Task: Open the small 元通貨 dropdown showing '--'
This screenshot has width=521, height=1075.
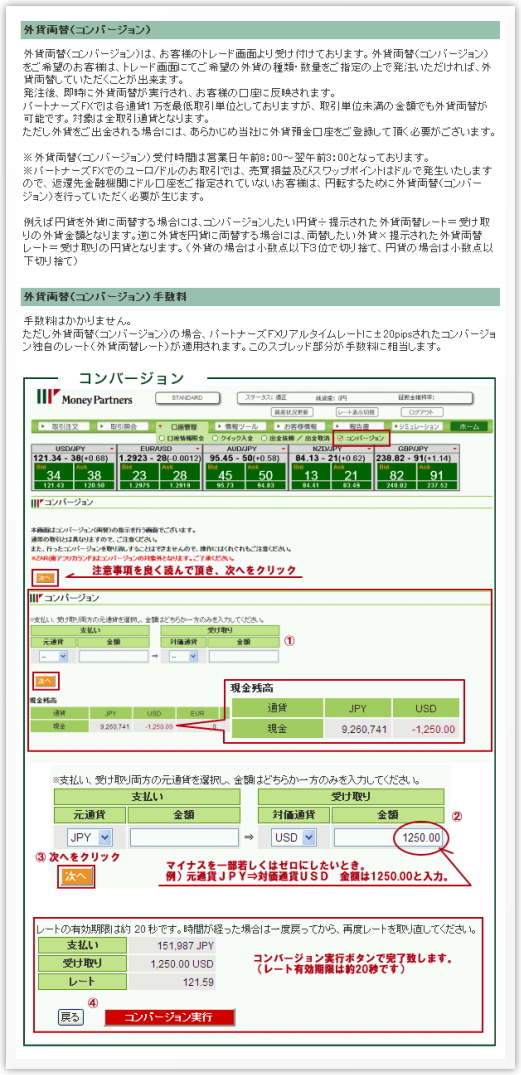Action: coord(52,657)
